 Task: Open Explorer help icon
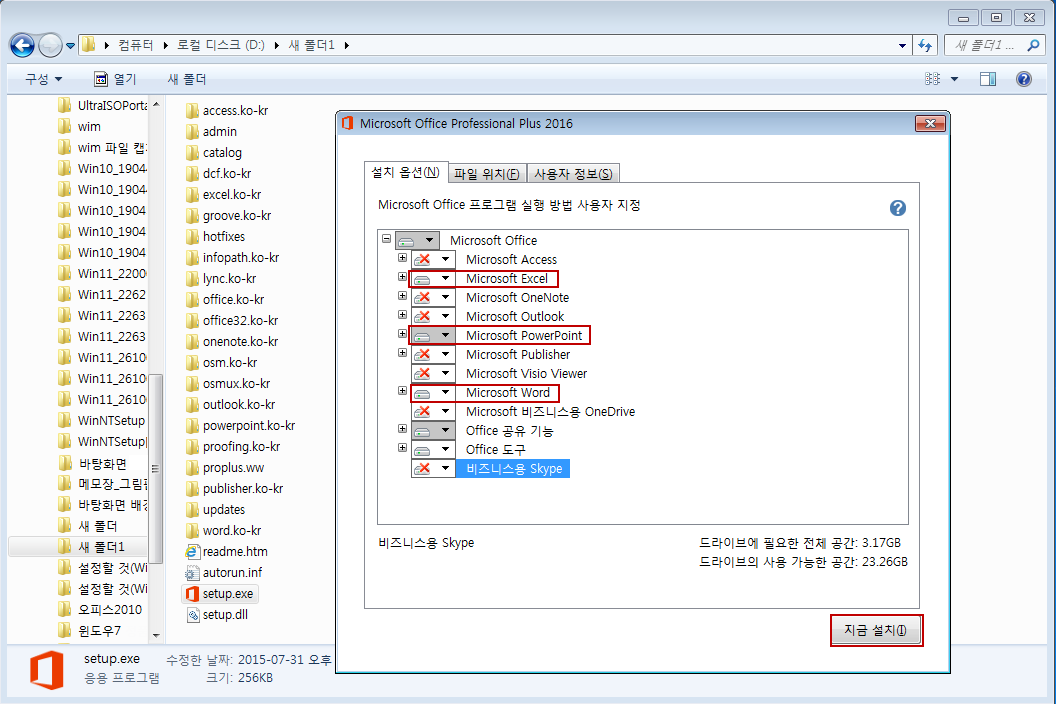pos(1024,79)
